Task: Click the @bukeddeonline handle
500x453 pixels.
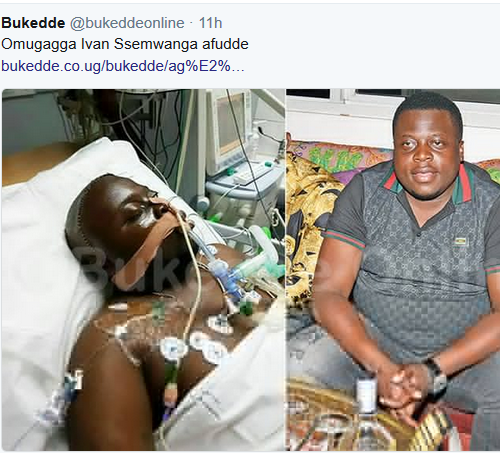Action: (127, 23)
